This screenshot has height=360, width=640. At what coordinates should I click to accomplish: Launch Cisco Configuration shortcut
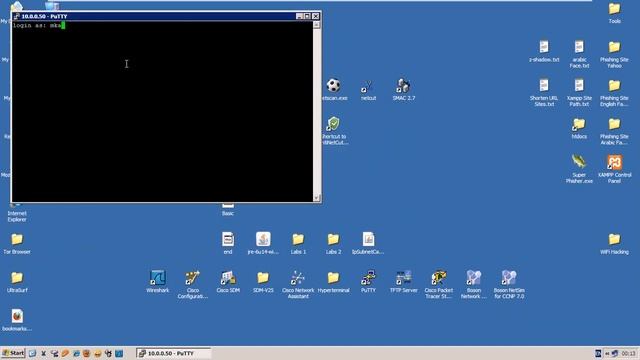(x=193, y=284)
